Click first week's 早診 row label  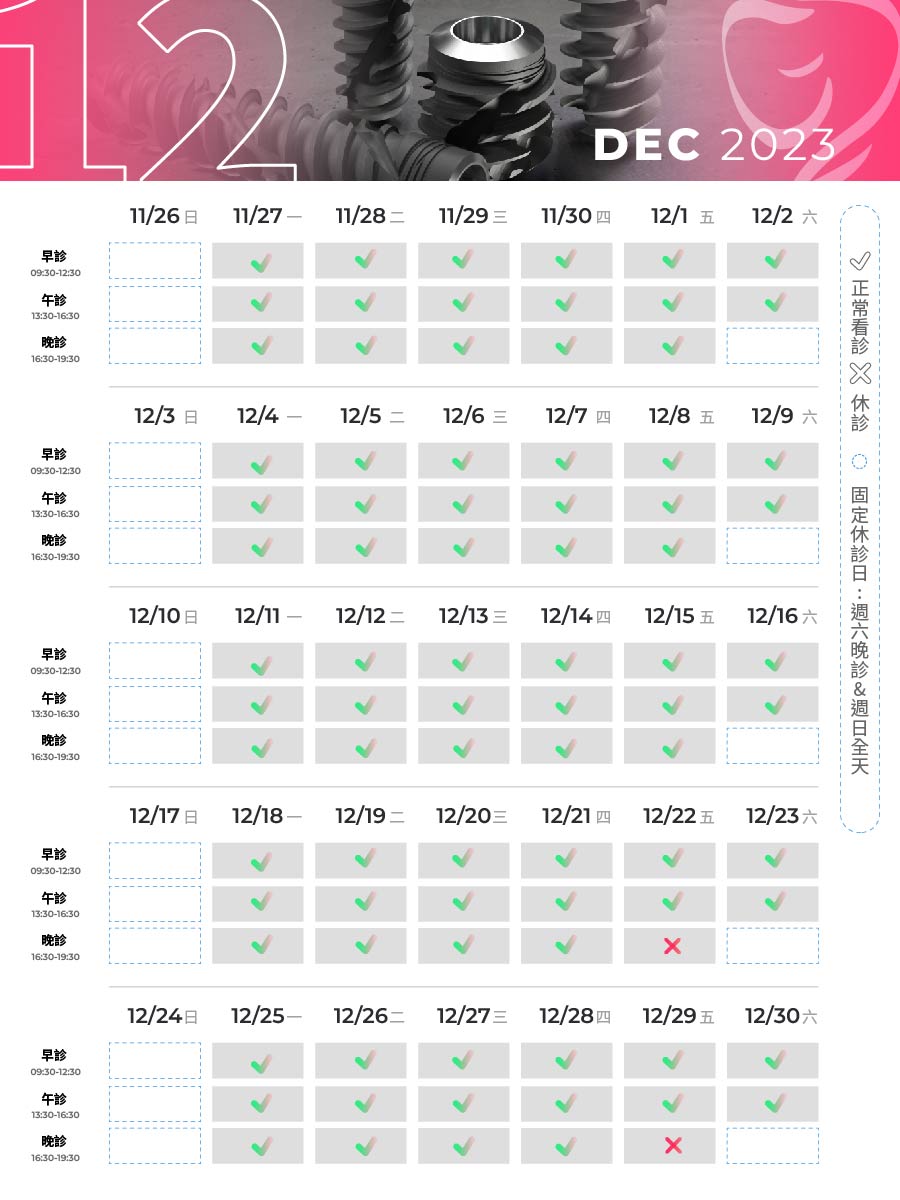click(x=54, y=257)
